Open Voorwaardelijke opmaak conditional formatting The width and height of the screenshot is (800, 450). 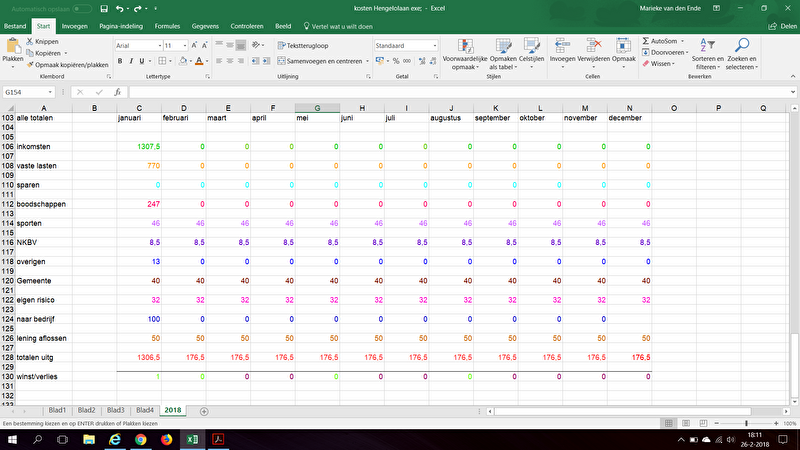[465, 55]
